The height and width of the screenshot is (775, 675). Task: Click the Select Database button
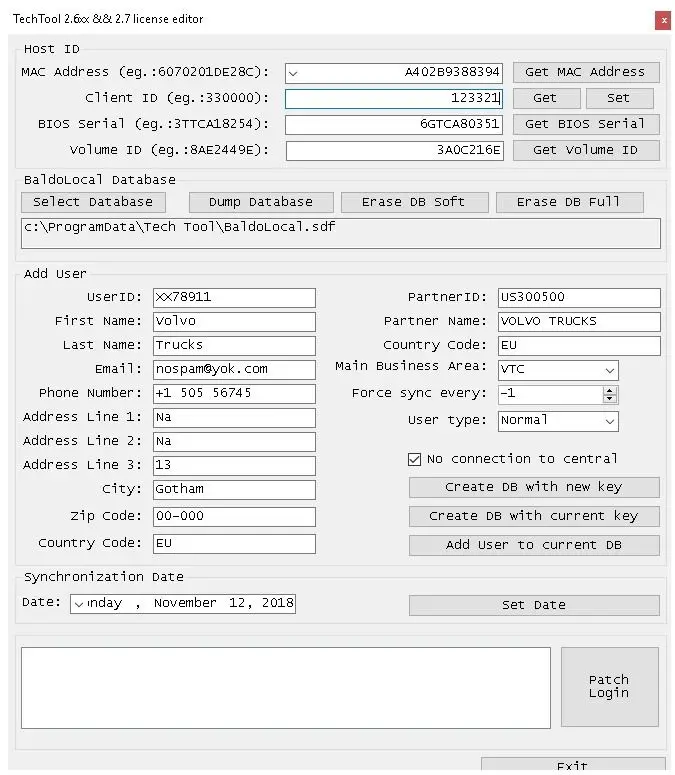click(x=93, y=202)
